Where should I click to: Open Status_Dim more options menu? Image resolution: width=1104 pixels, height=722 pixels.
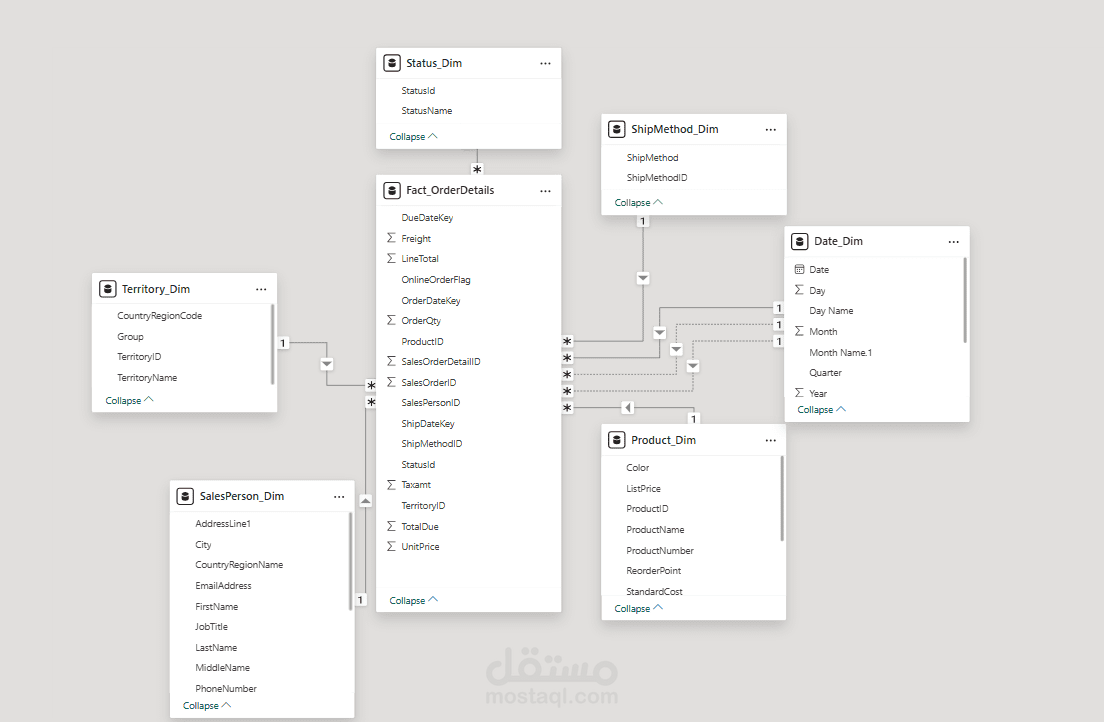click(x=545, y=63)
